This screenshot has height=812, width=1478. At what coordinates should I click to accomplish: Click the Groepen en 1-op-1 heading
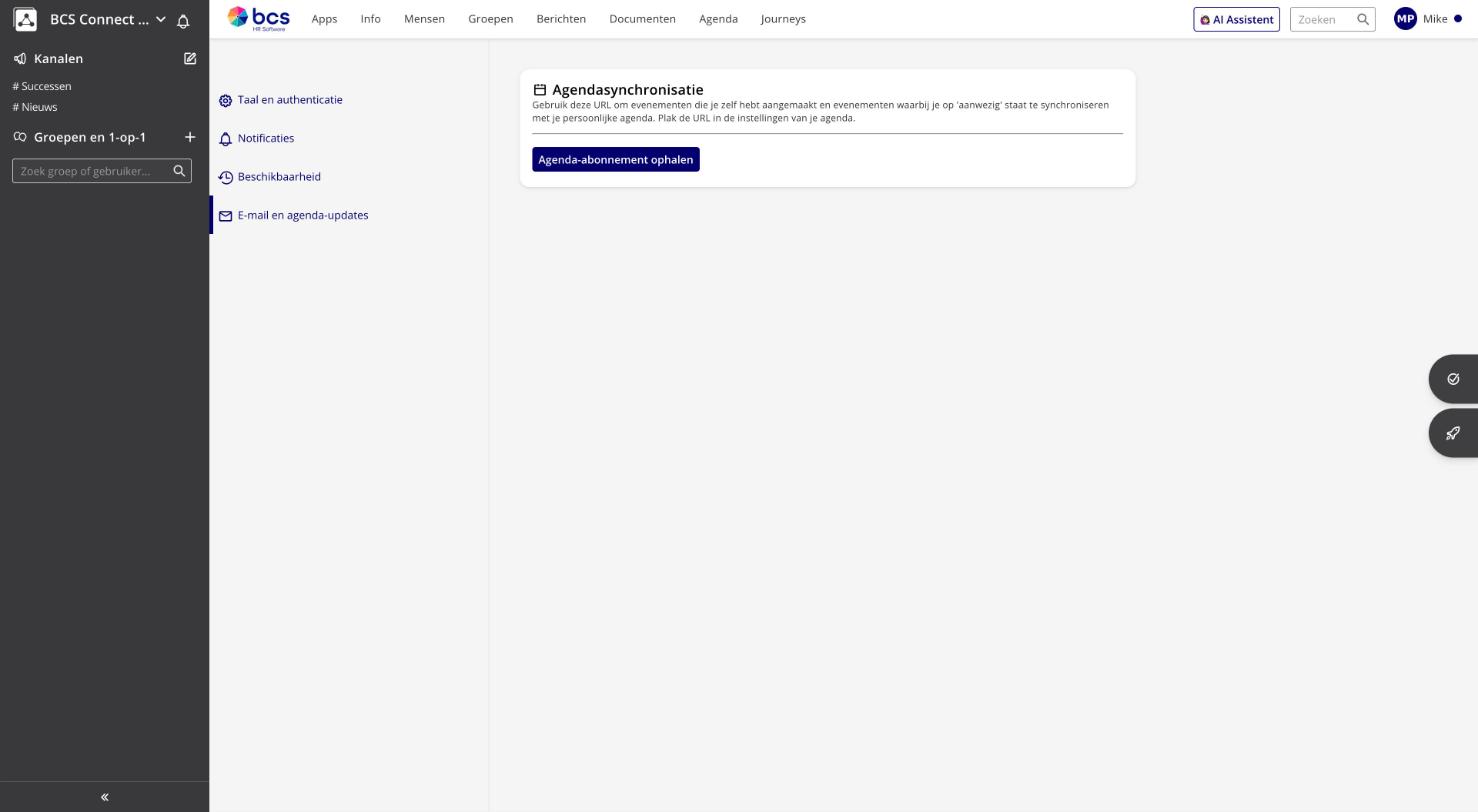tap(90, 137)
